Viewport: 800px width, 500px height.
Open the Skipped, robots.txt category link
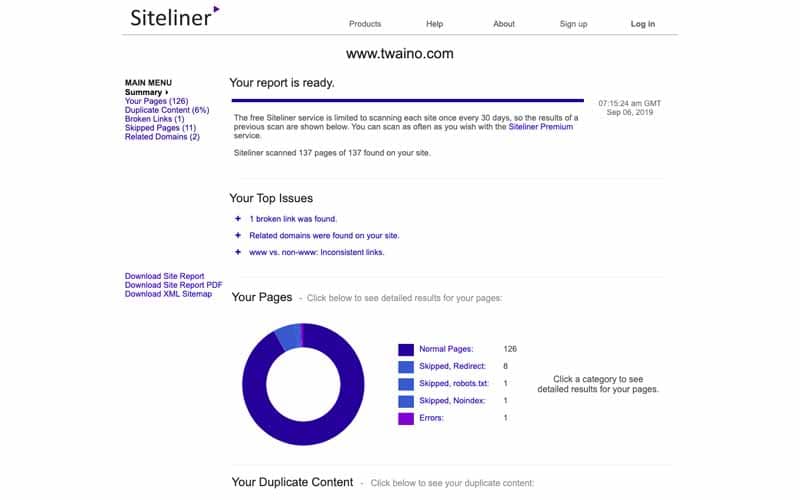click(x=454, y=384)
